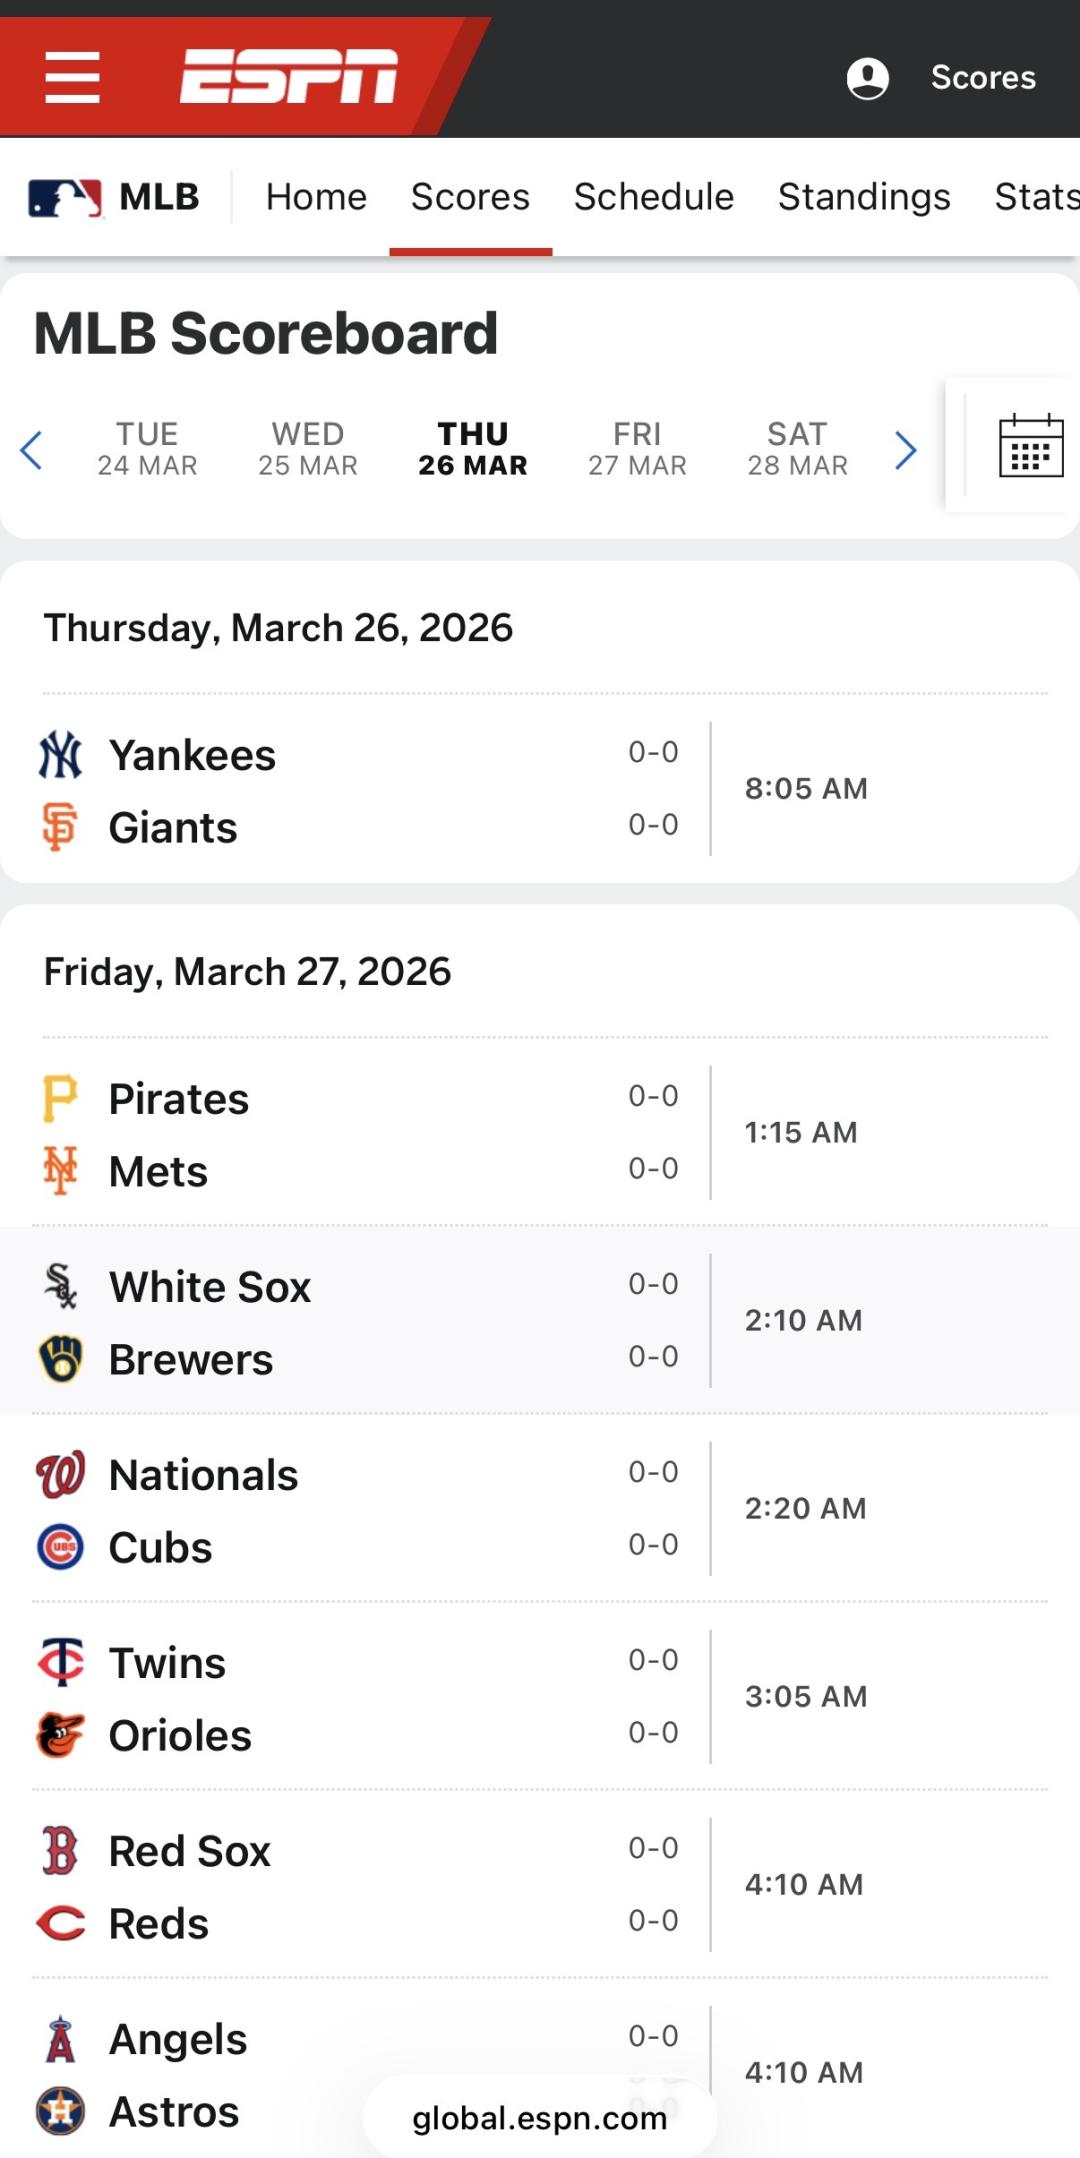1080x2158 pixels.
Task: Select Wednesday 25 MAR date
Action: pyautogui.click(x=308, y=449)
